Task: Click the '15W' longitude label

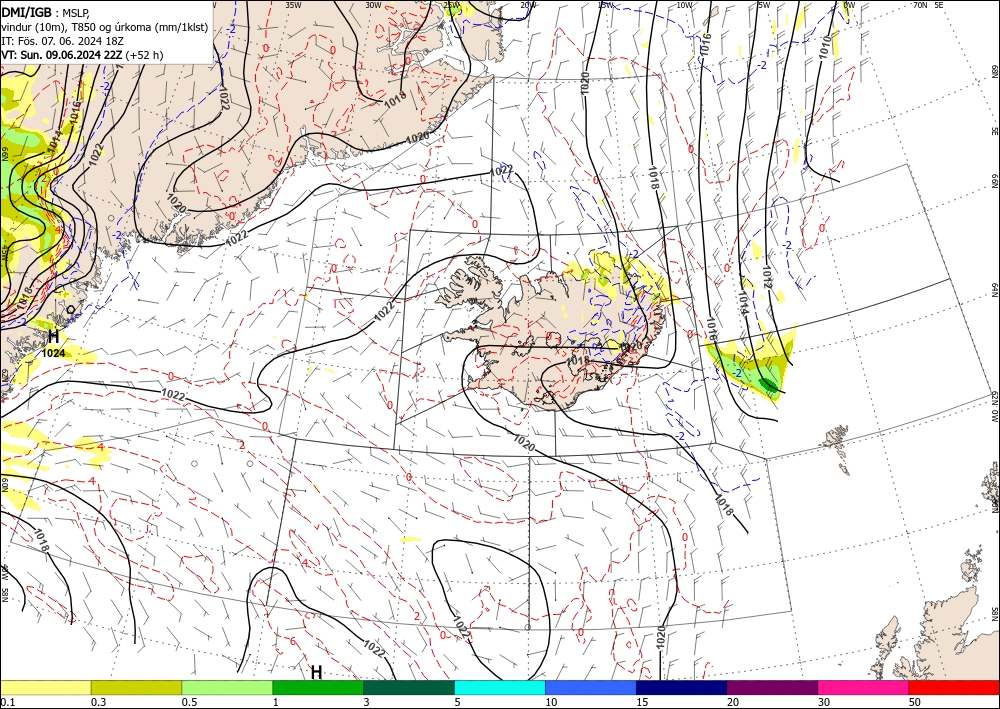Action: (x=606, y=5)
